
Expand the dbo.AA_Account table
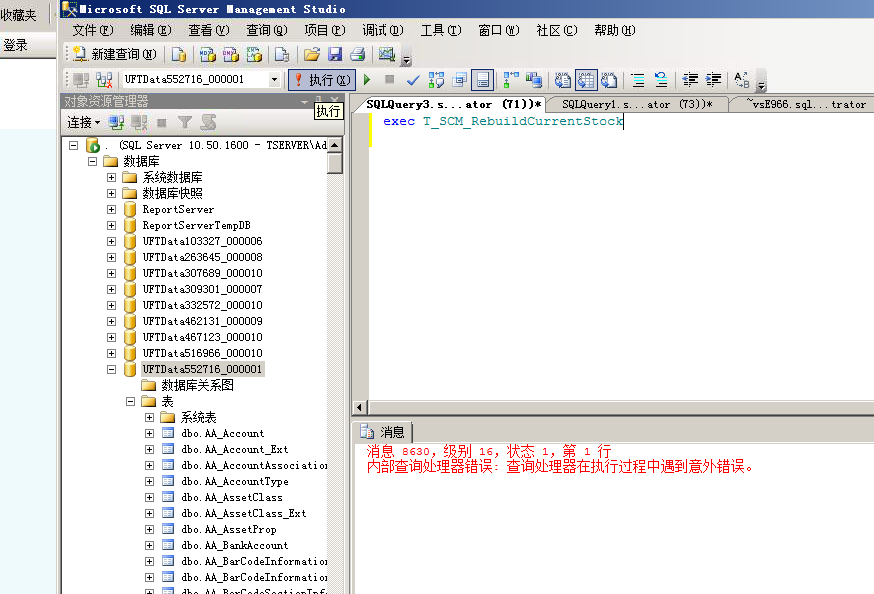click(149, 434)
